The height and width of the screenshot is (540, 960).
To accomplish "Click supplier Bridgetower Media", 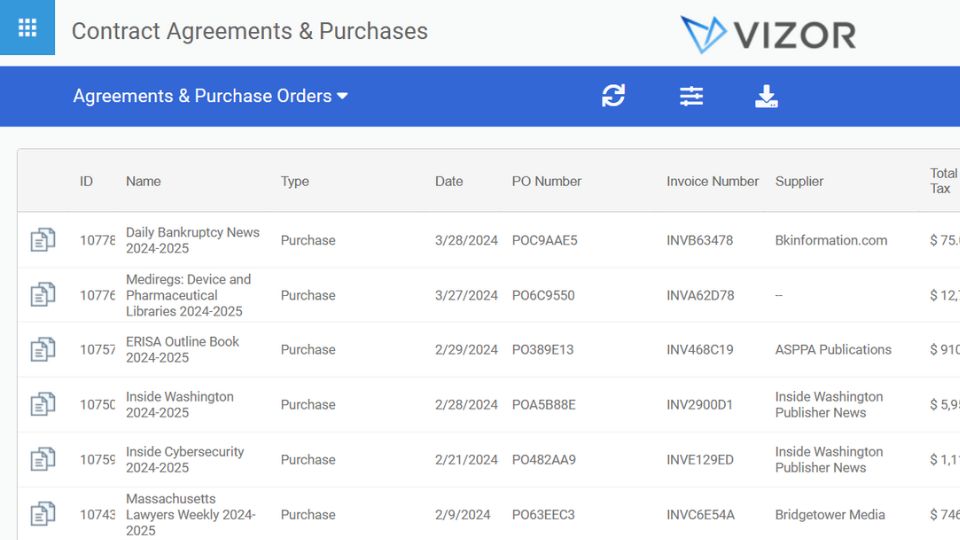I will [x=830, y=515].
